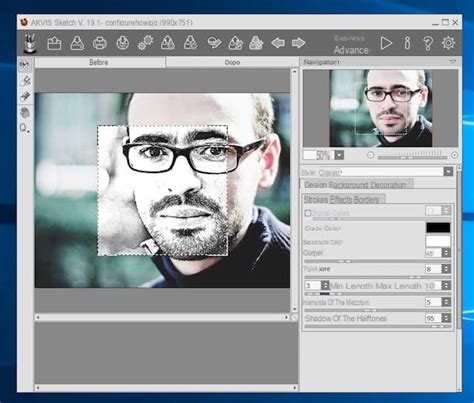Switch to the Before tab
The width and height of the screenshot is (474, 403).
[x=99, y=62]
